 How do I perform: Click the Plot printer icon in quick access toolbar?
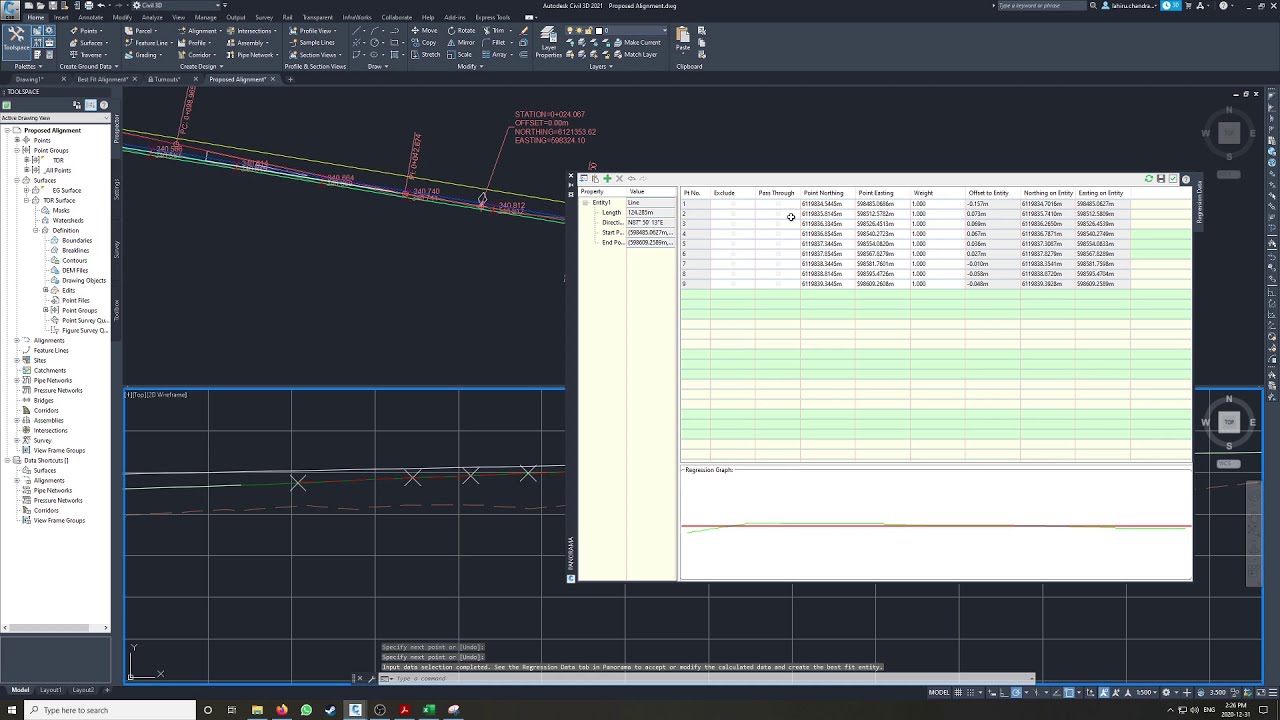pos(89,5)
